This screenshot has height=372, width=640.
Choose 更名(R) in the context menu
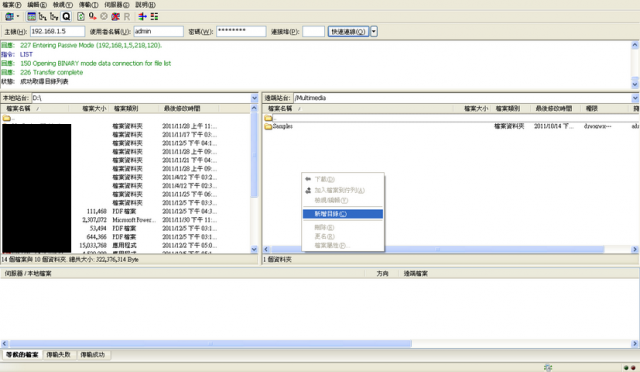pyautogui.click(x=342, y=236)
